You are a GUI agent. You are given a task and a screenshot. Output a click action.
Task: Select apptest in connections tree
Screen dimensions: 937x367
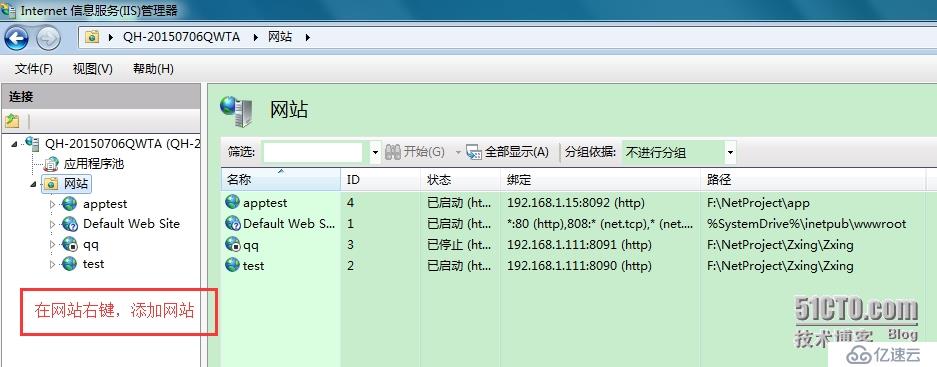pos(105,204)
